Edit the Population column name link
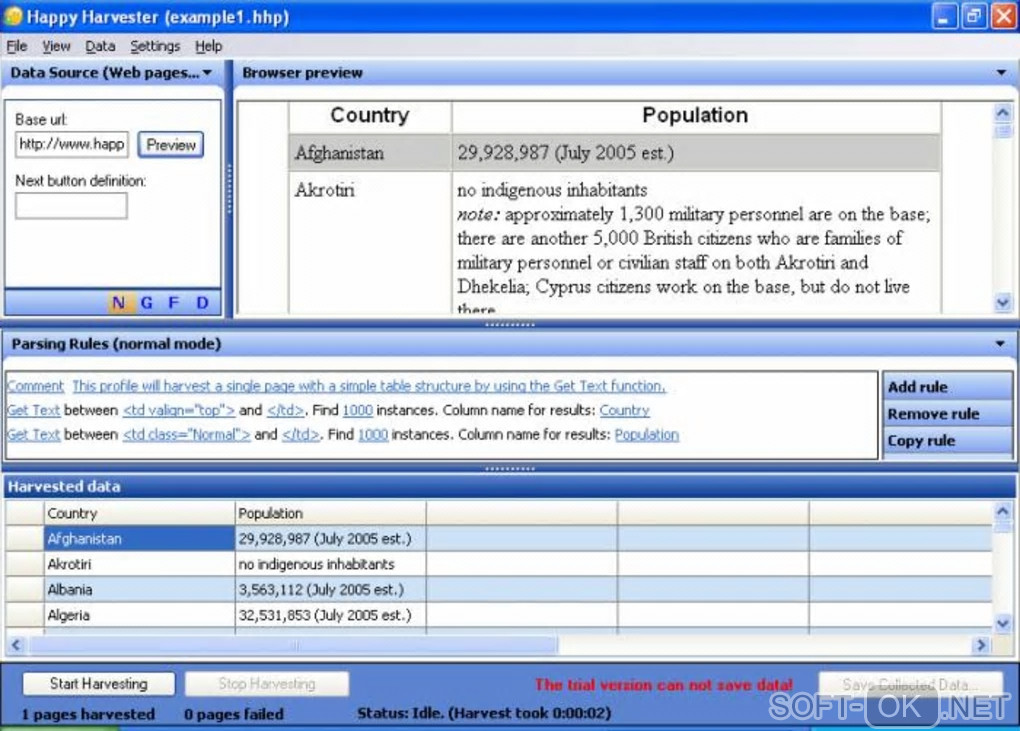The height and width of the screenshot is (731, 1020). [647, 434]
